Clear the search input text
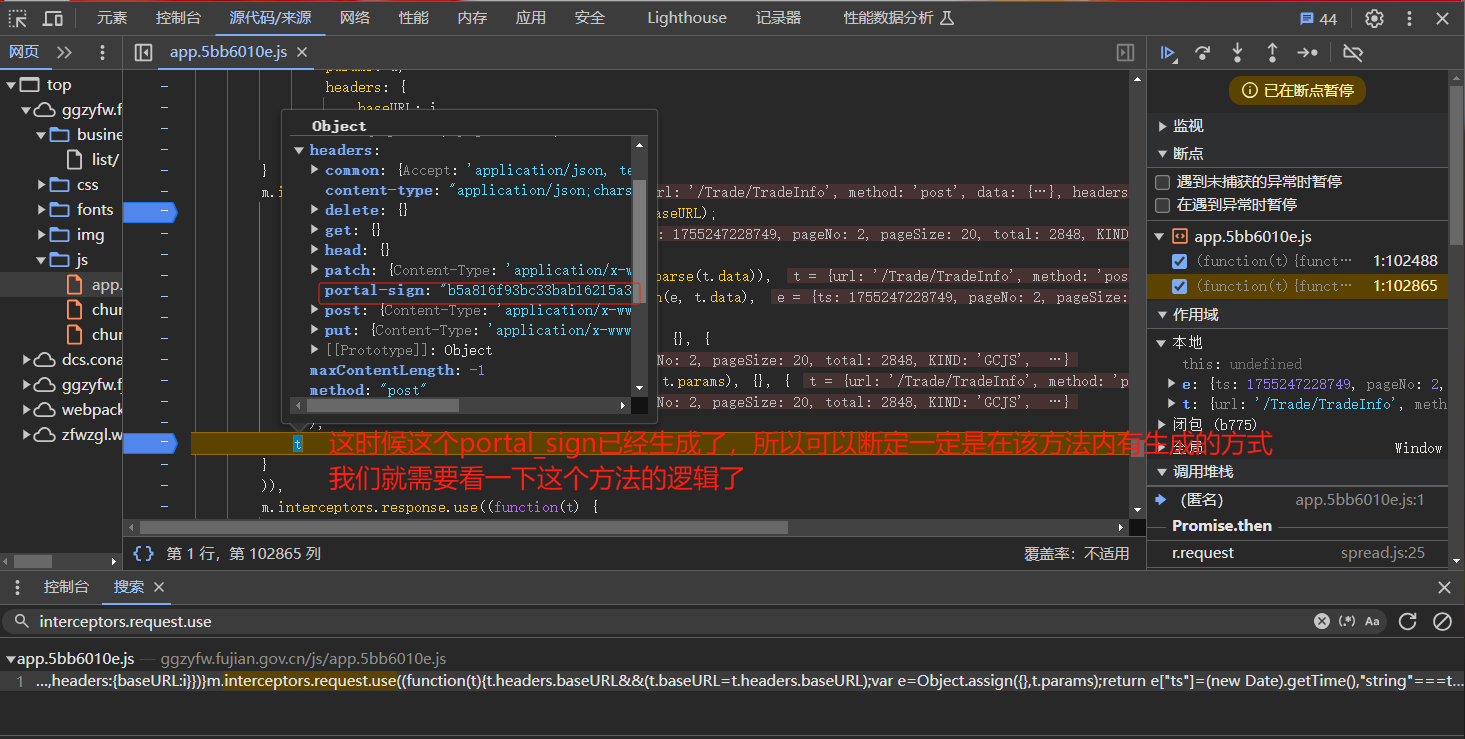The height and width of the screenshot is (739, 1465). point(1322,621)
